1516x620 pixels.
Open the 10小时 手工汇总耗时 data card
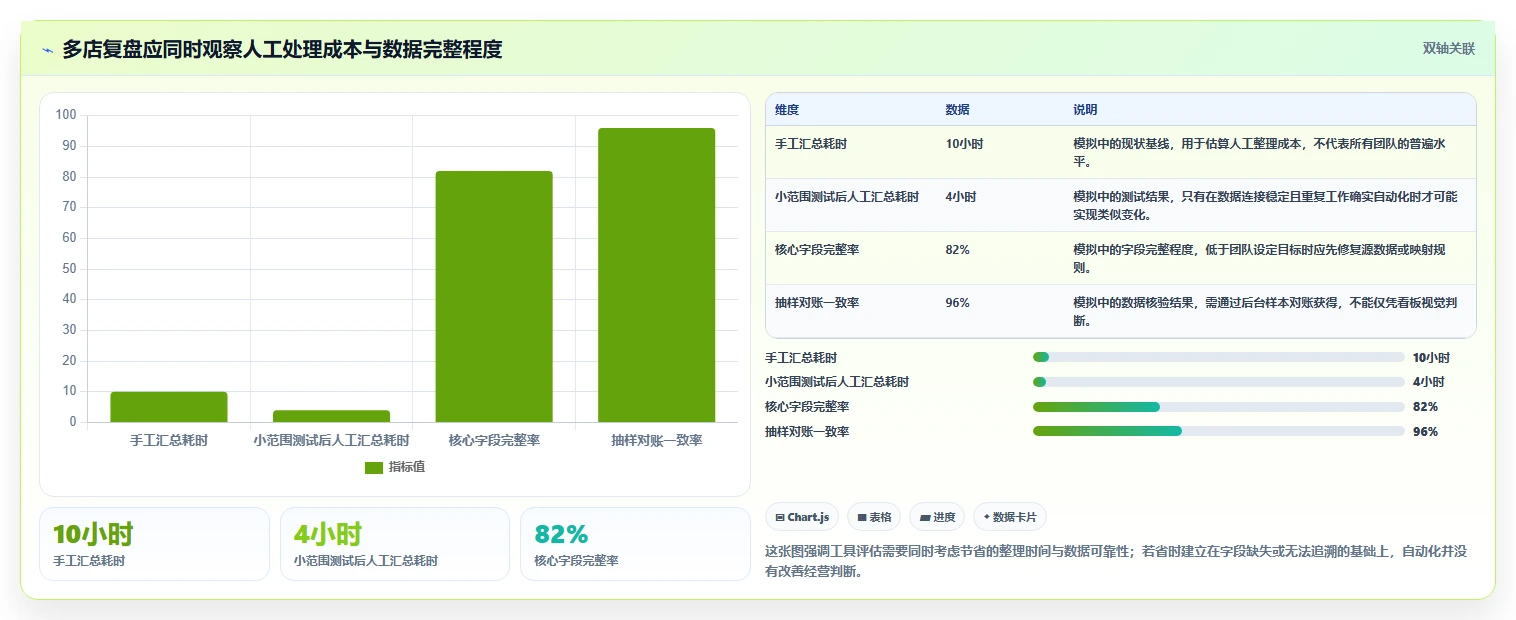coord(154,544)
